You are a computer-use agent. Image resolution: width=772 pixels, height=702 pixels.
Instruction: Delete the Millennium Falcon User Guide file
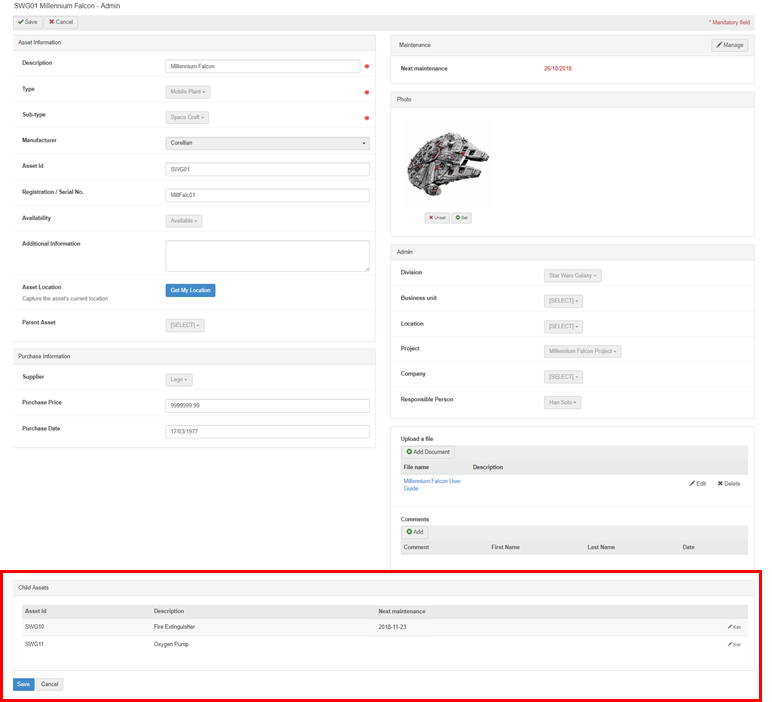(x=728, y=483)
